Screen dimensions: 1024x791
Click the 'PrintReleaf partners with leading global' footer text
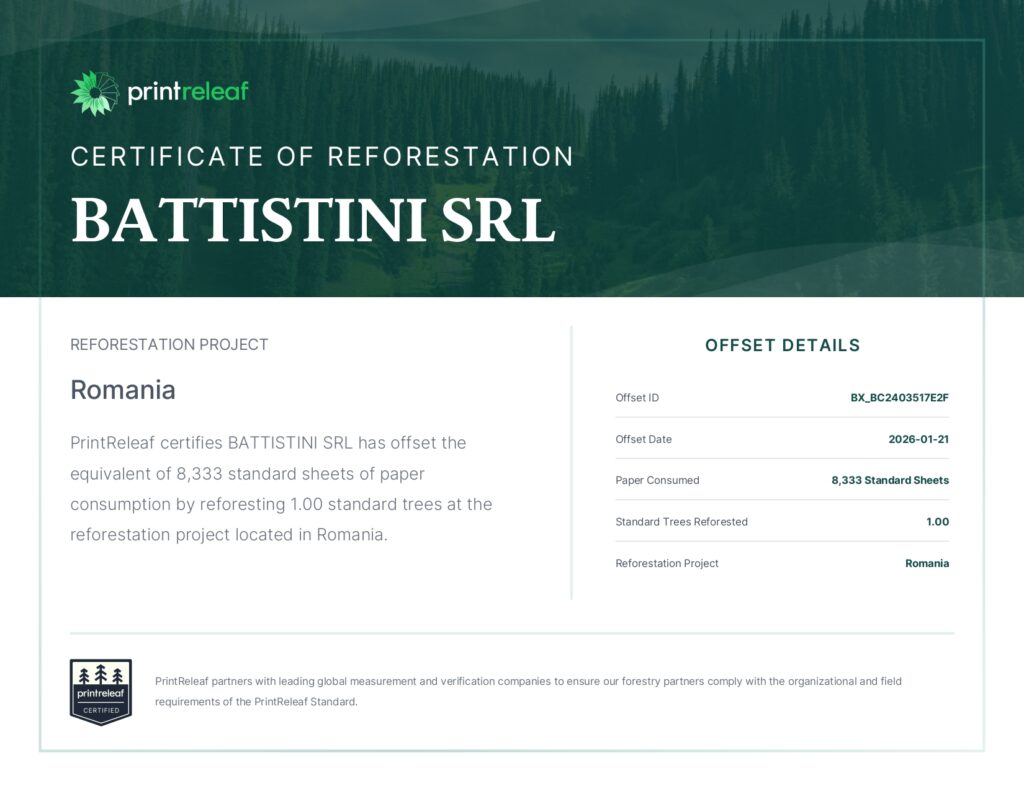(x=528, y=681)
